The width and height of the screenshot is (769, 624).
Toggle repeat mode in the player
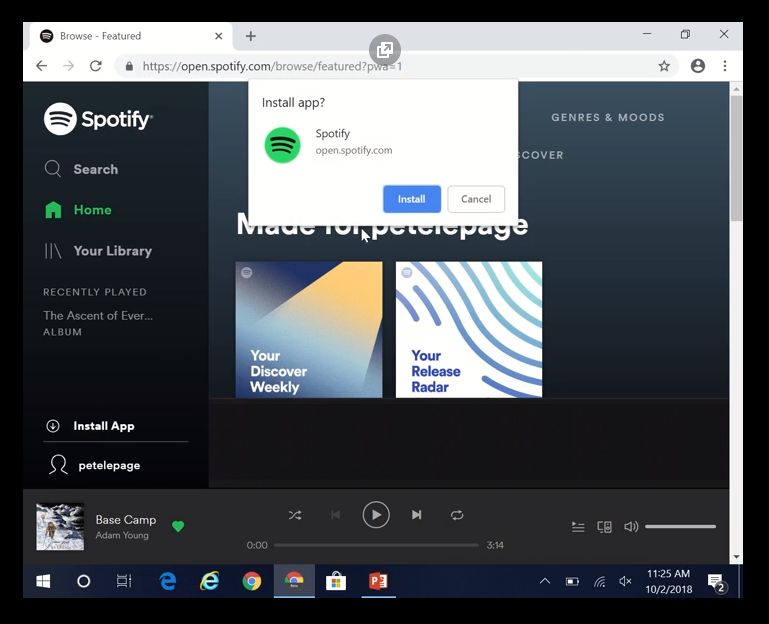click(x=457, y=515)
